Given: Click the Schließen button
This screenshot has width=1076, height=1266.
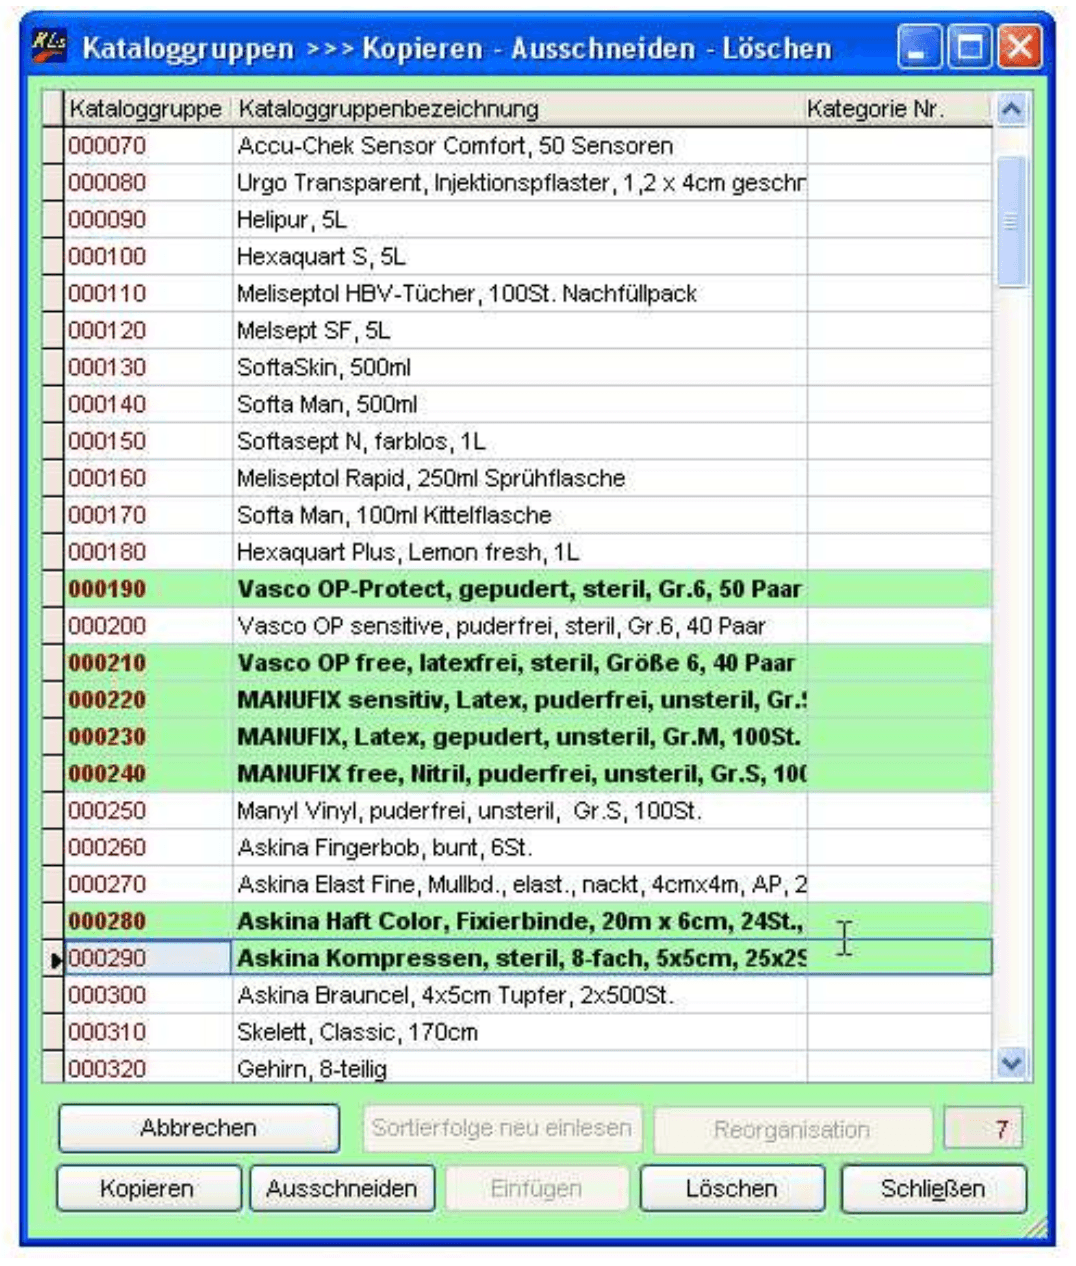Looking at the screenshot, I should click(933, 1189).
